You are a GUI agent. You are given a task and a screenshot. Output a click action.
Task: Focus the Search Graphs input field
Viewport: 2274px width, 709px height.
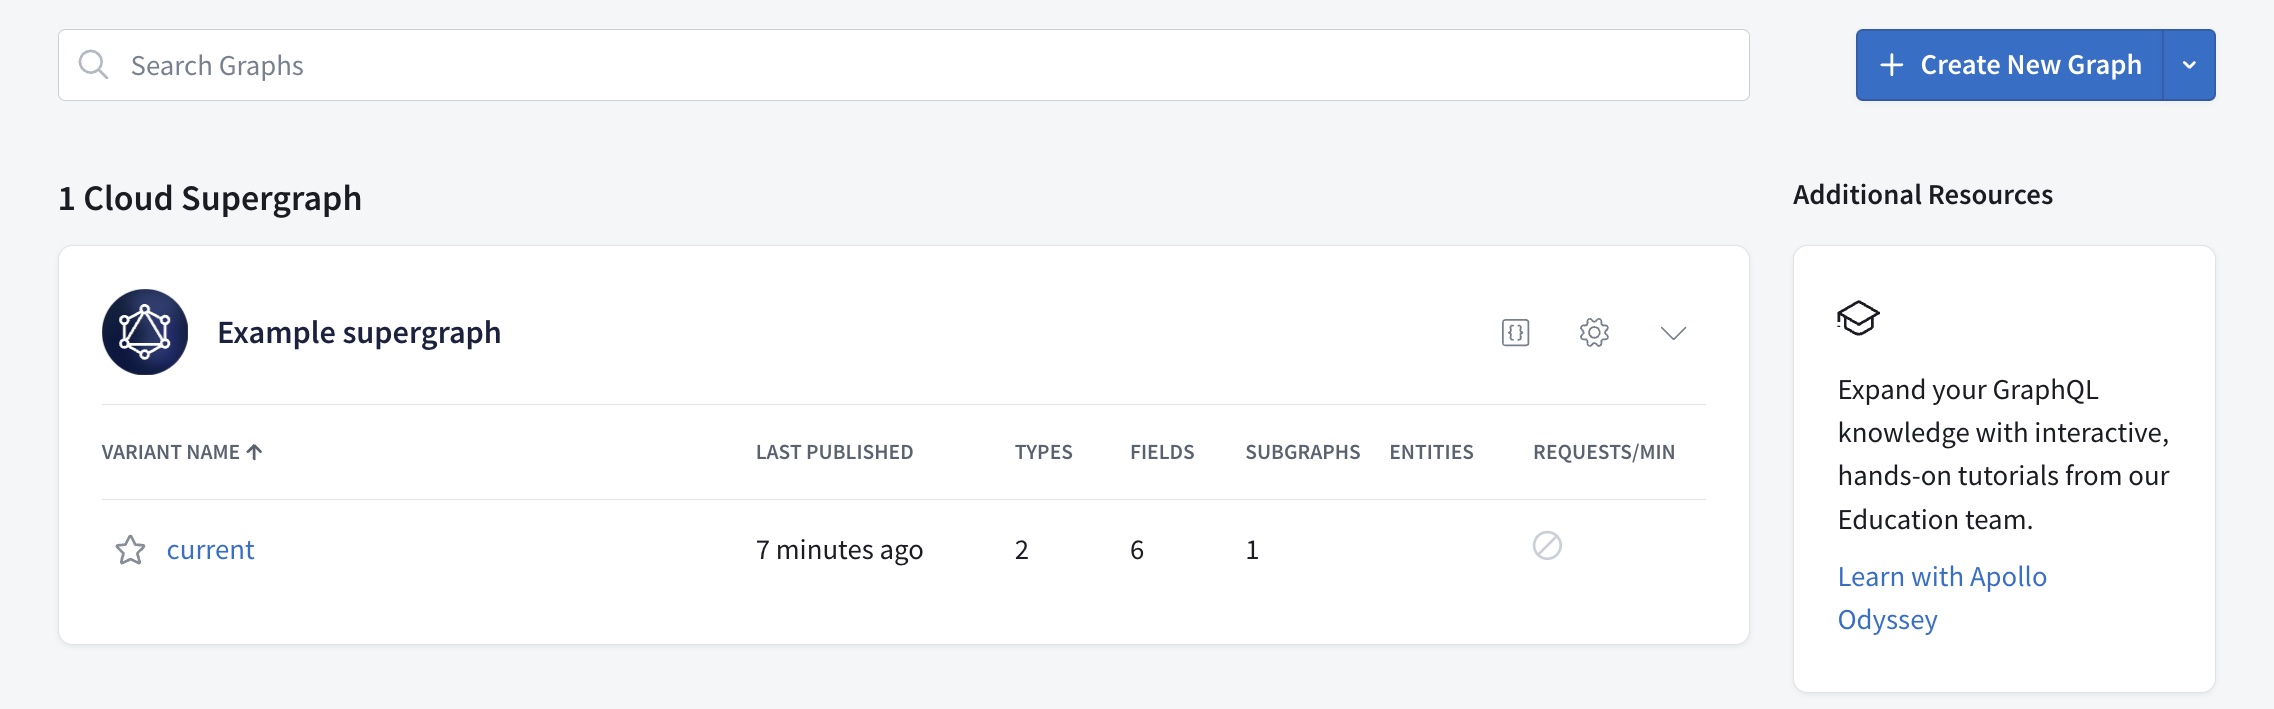900,65
